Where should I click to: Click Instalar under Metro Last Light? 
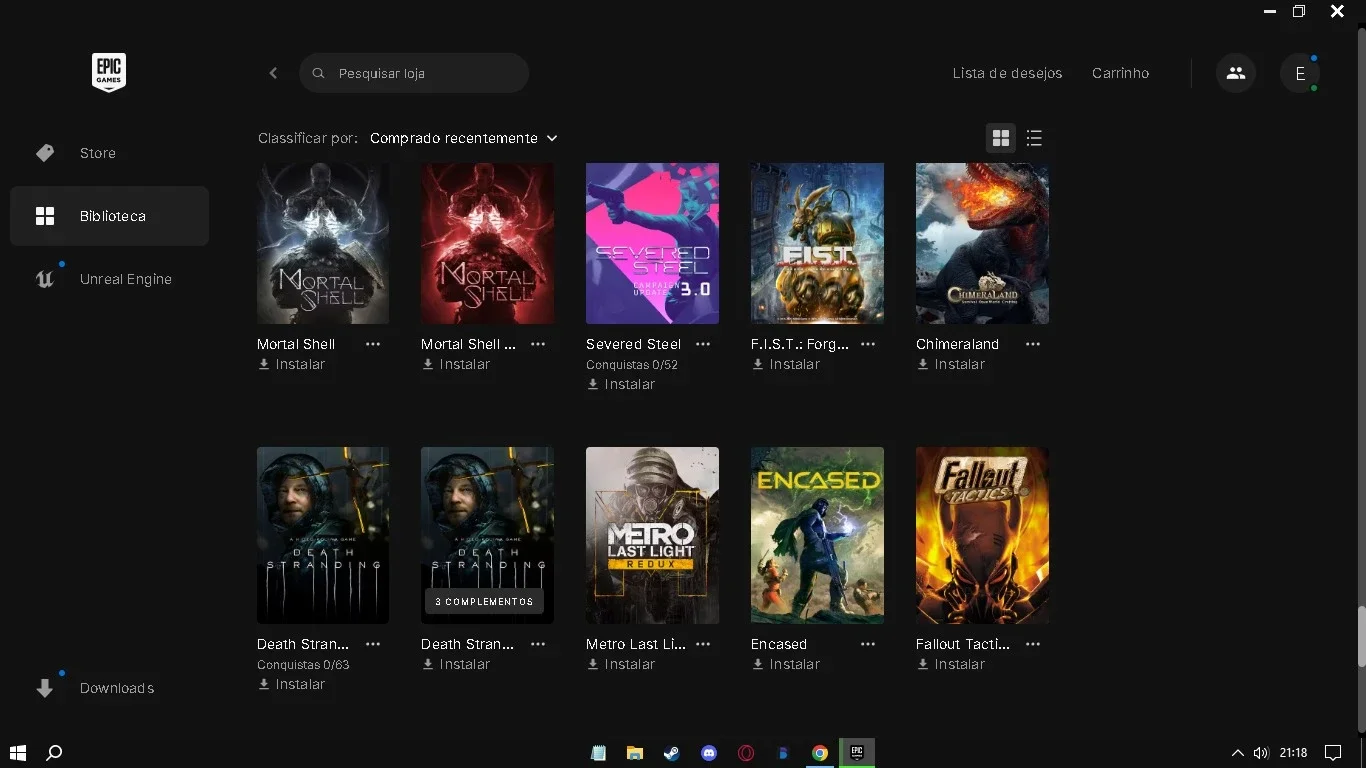[x=621, y=664]
